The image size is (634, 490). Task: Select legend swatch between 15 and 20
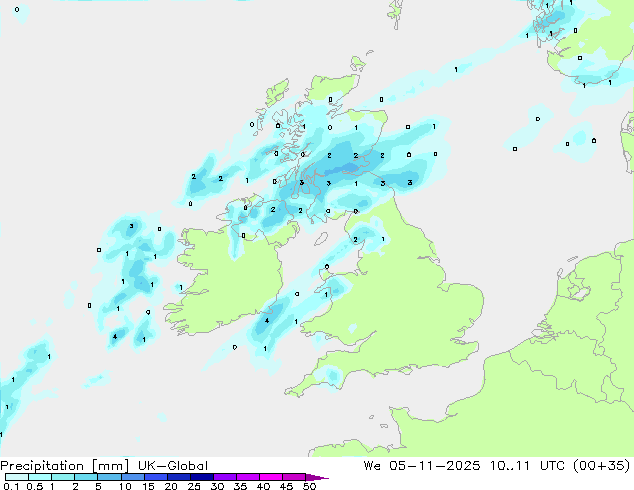155,477
